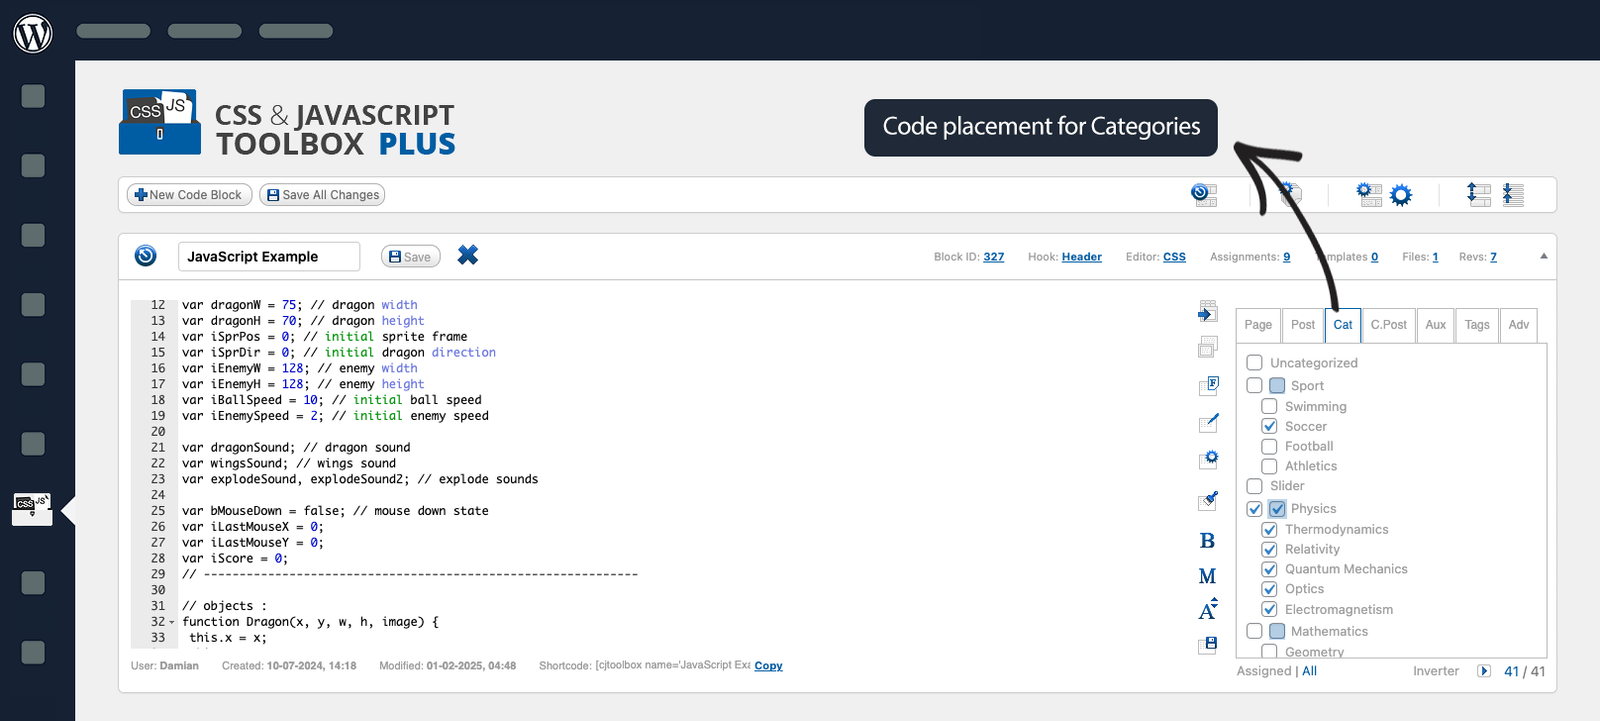Click the Inverter arrow icon

point(1484,671)
